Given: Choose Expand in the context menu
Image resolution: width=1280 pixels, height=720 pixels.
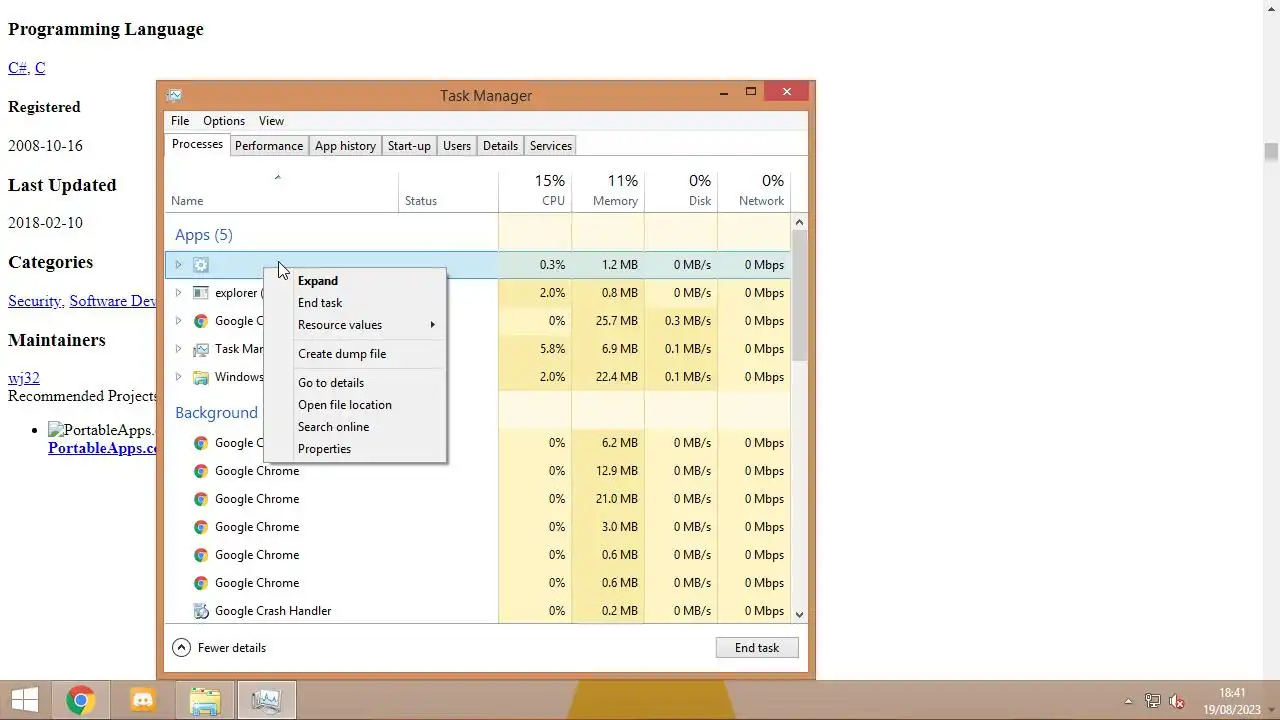Looking at the screenshot, I should [355, 281].
